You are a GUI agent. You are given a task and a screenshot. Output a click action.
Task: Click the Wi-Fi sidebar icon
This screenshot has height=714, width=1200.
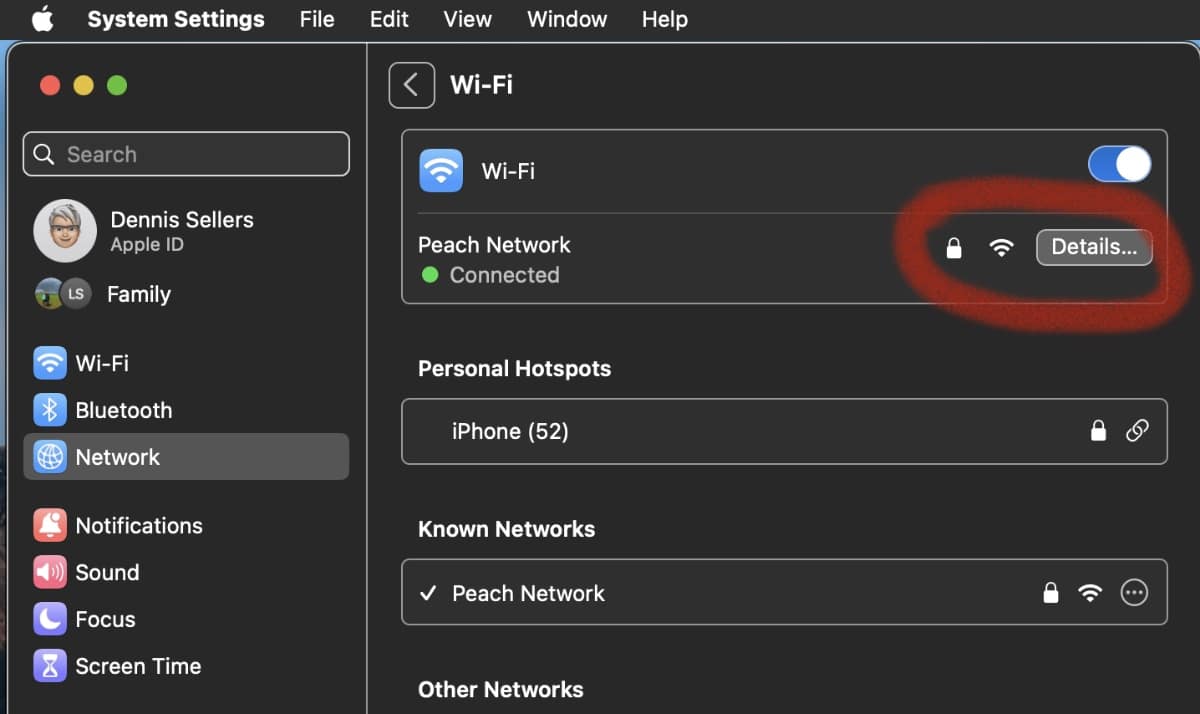(50, 363)
